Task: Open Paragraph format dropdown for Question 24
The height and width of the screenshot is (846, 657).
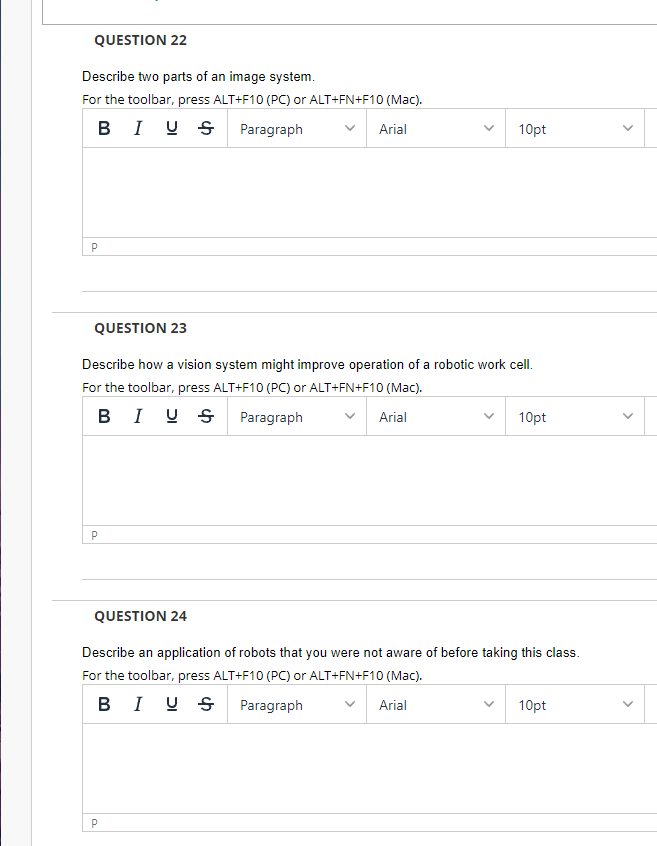Action: click(297, 705)
